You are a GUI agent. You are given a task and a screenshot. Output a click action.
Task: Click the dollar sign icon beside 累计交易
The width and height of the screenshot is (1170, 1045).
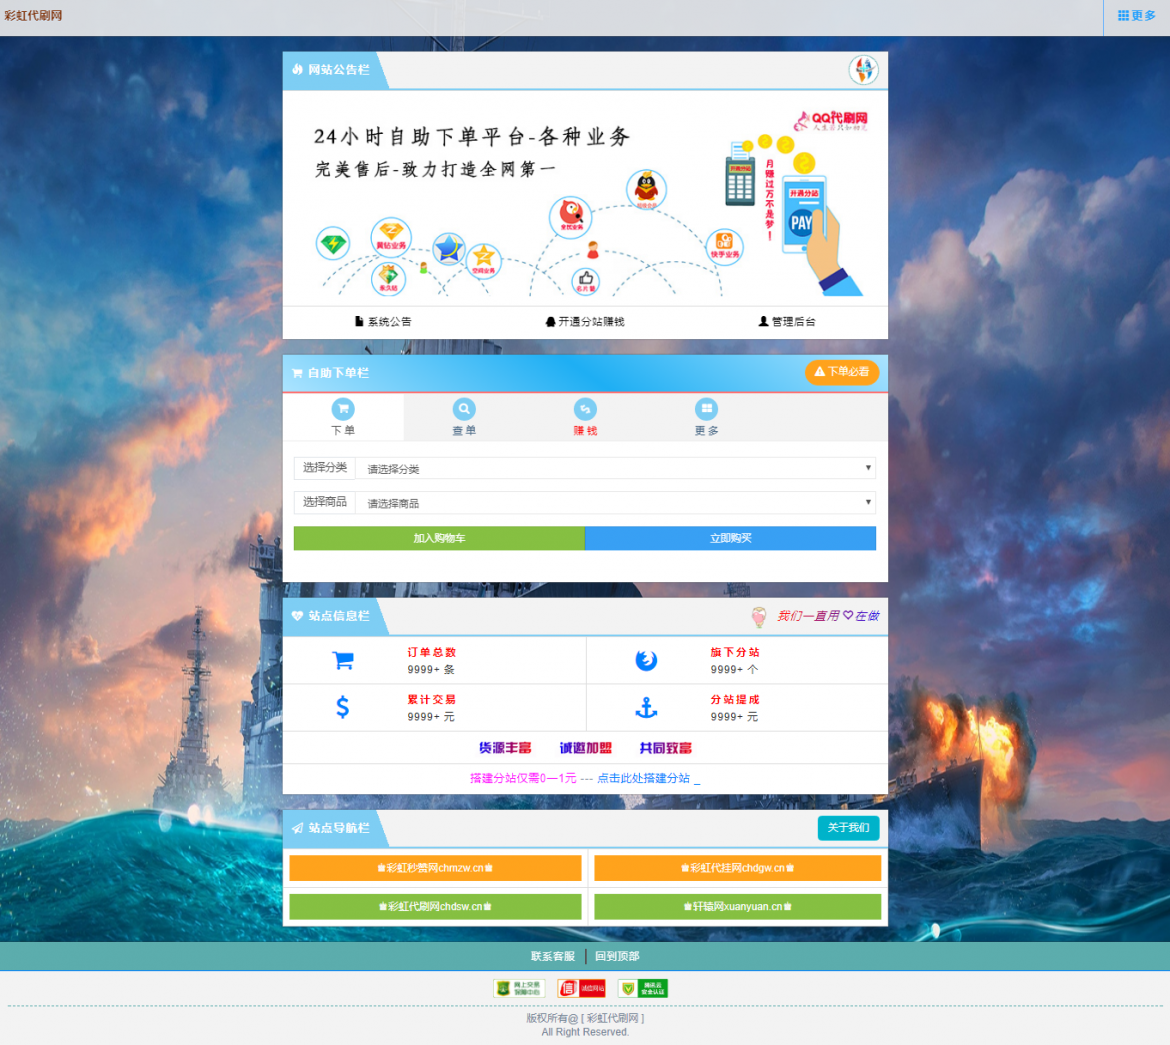coord(343,708)
